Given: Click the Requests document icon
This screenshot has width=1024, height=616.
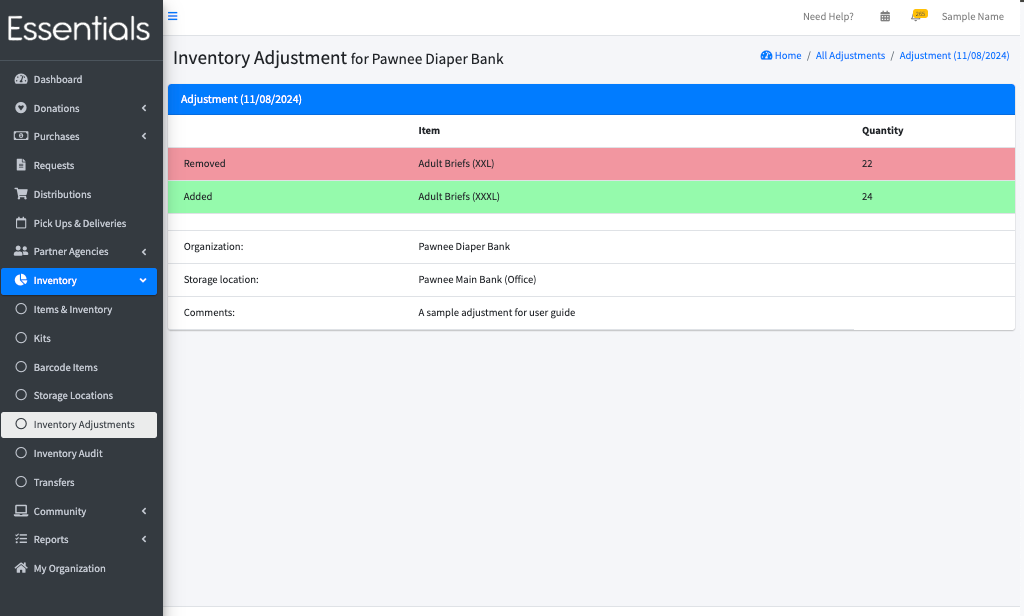Looking at the screenshot, I should pos(21,165).
